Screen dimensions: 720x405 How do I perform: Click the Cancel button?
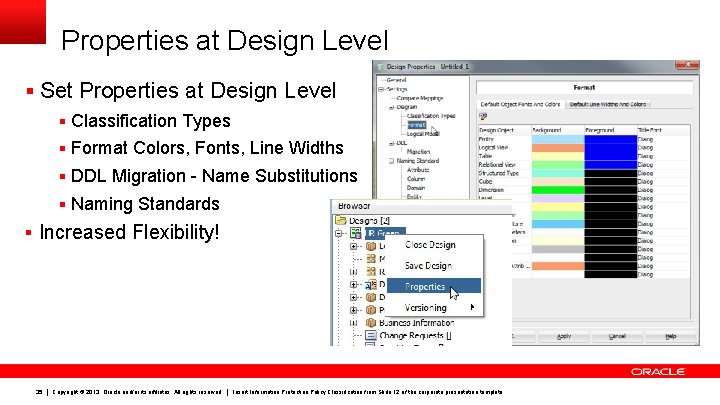point(617,336)
